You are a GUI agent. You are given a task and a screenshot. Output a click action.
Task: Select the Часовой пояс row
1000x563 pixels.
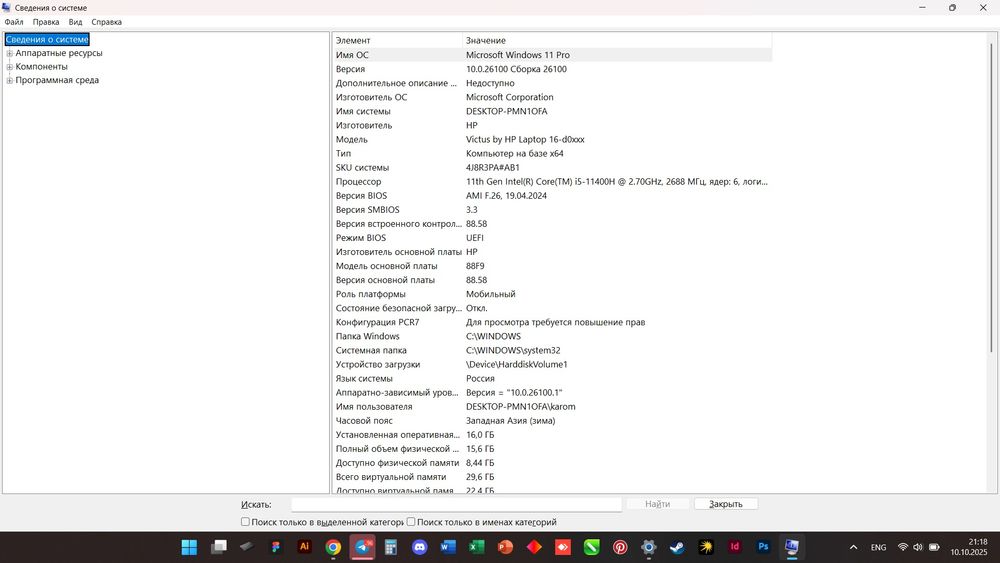[x=552, y=421]
